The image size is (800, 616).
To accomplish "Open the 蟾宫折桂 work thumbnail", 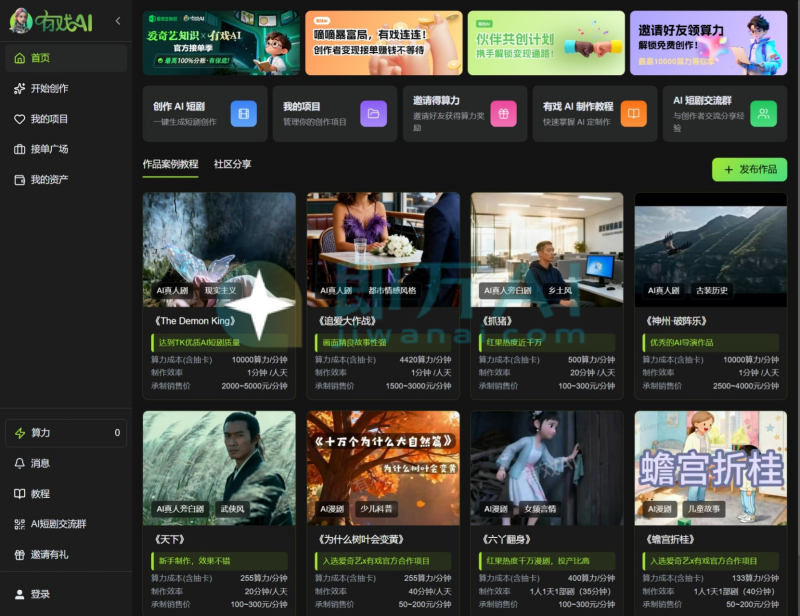I will coord(710,466).
